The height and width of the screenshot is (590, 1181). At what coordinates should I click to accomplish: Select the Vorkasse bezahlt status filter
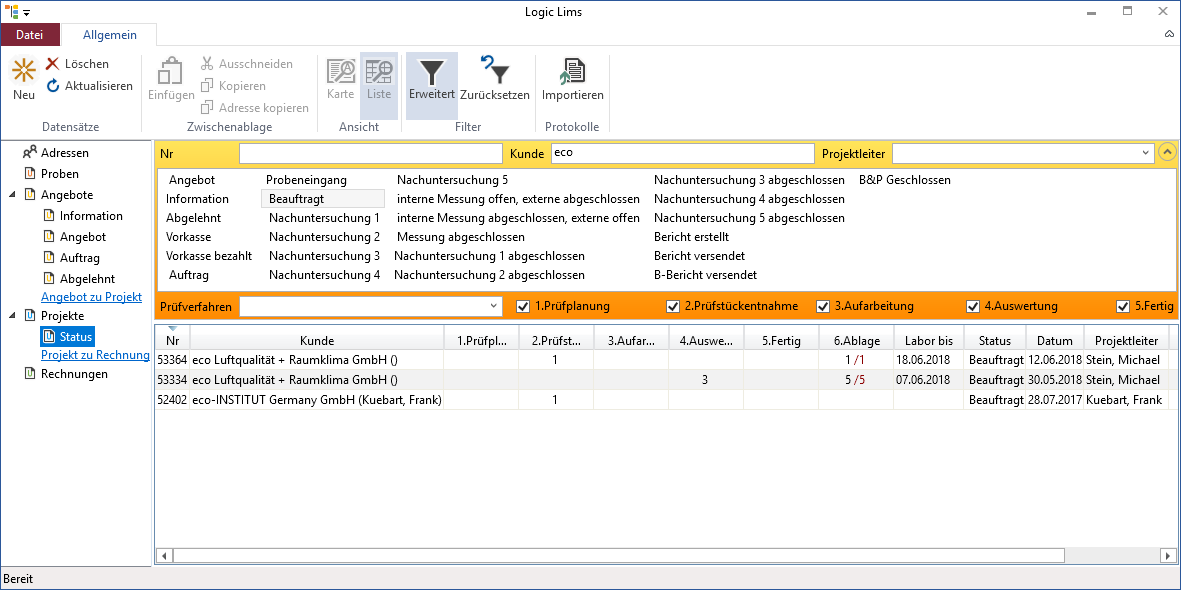[x=209, y=256]
